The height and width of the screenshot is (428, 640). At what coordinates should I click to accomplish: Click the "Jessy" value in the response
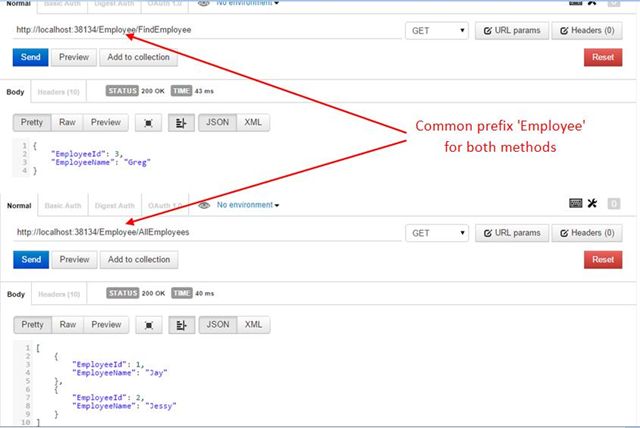click(161, 406)
